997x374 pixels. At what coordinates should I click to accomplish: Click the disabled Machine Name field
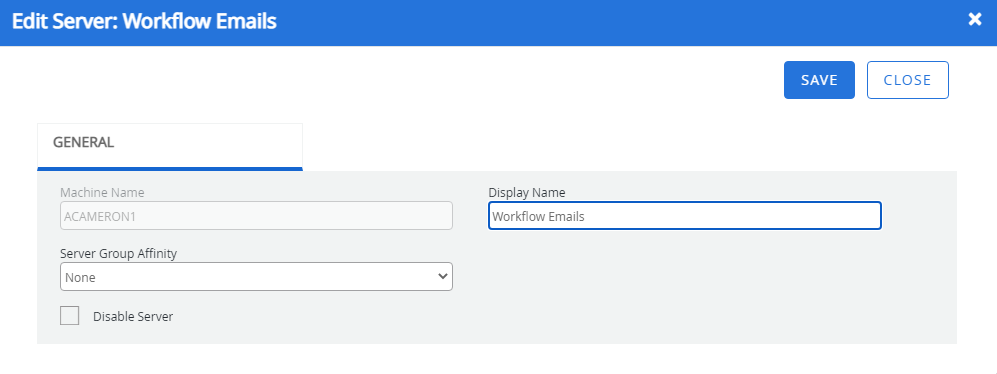point(256,216)
